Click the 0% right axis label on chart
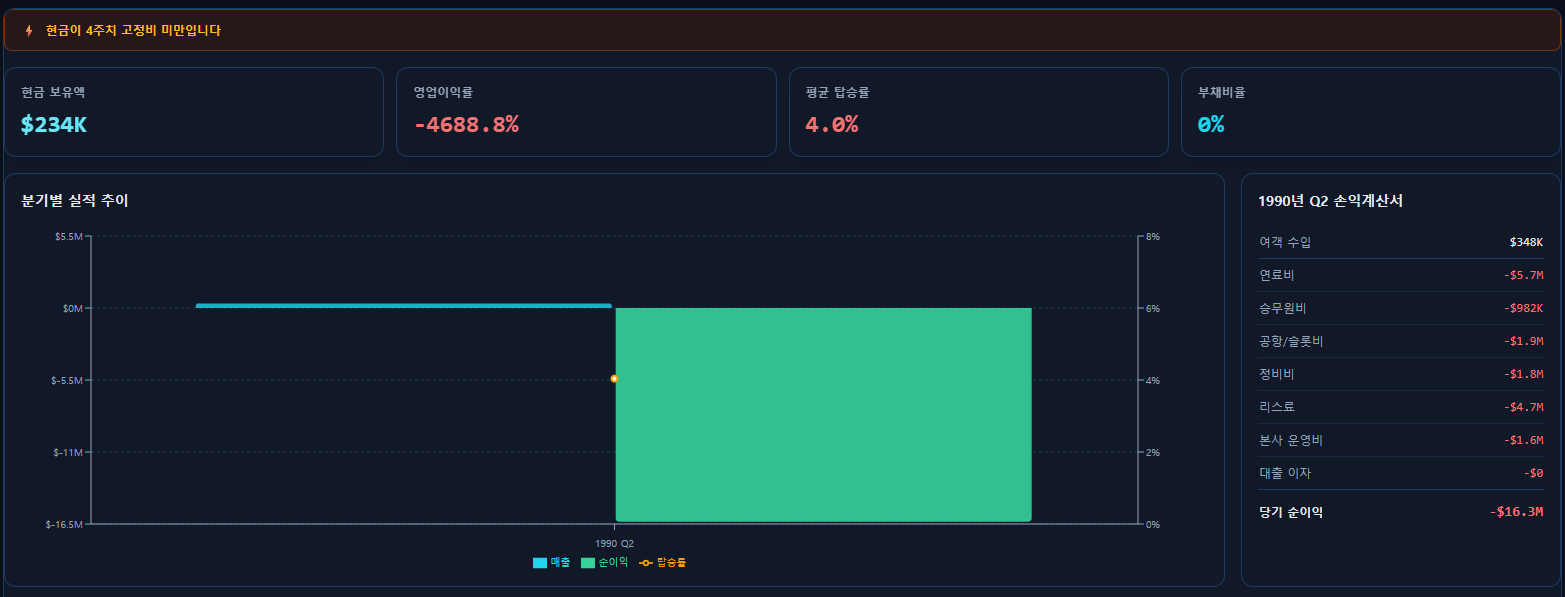 (x=1153, y=525)
